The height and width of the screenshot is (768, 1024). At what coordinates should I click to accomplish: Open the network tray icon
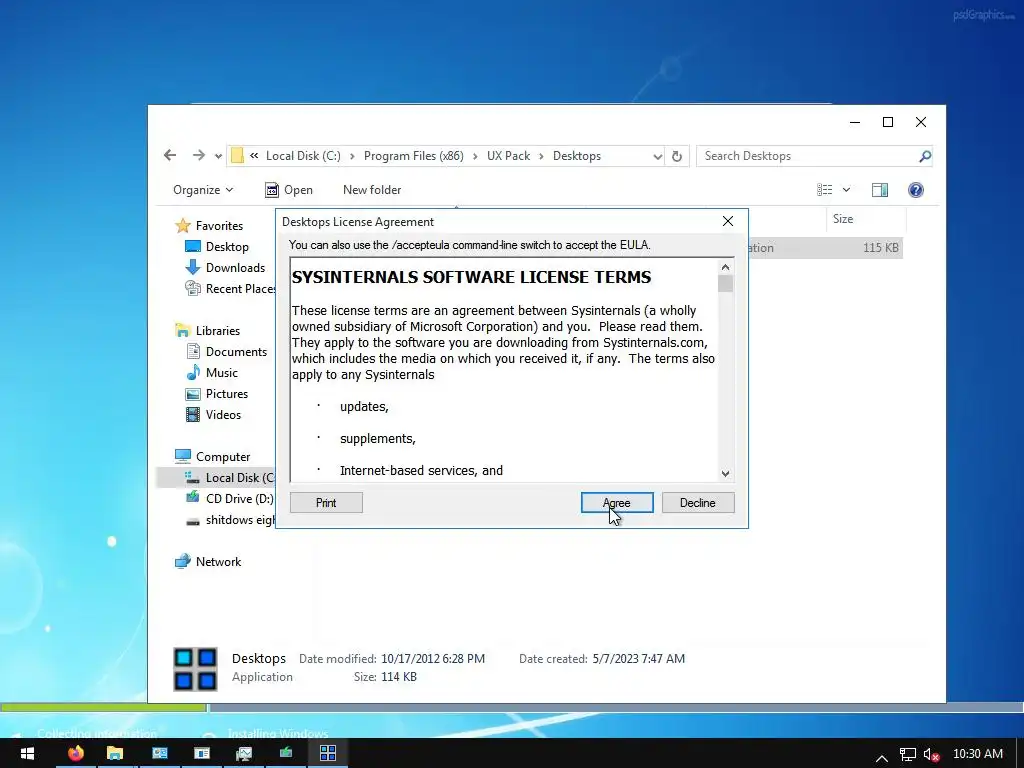(x=907, y=755)
